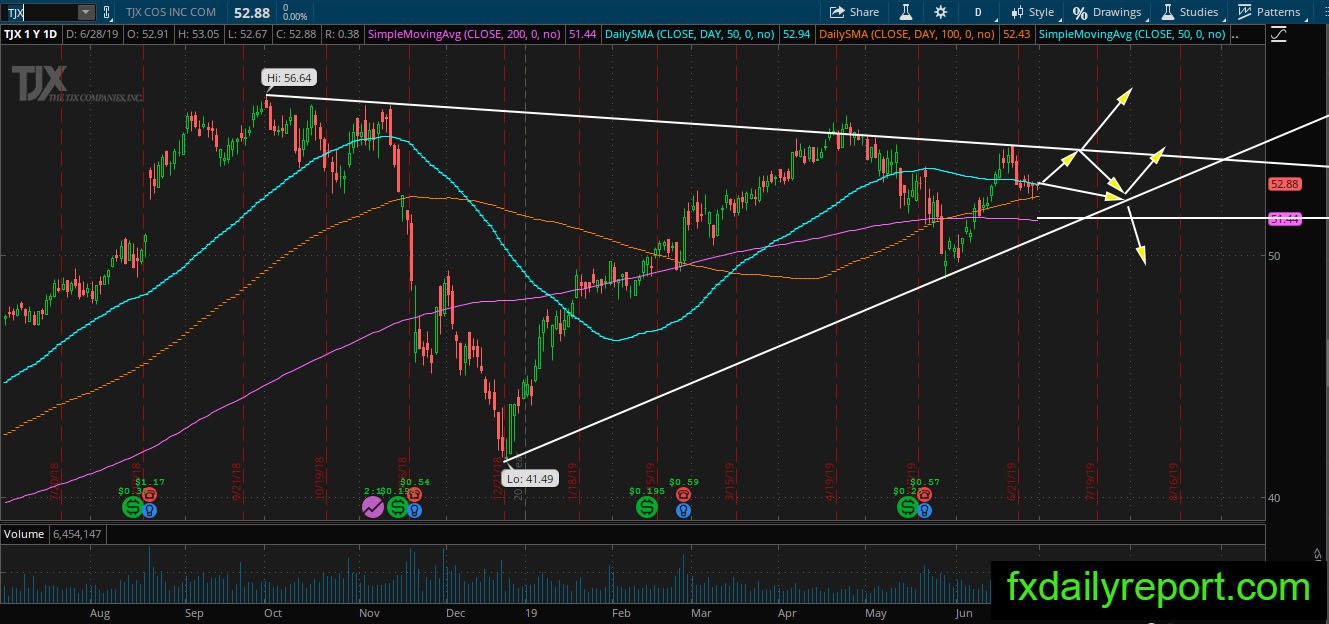This screenshot has height=624, width=1329.
Task: Click the purple stock split icon
Action: (x=372, y=508)
